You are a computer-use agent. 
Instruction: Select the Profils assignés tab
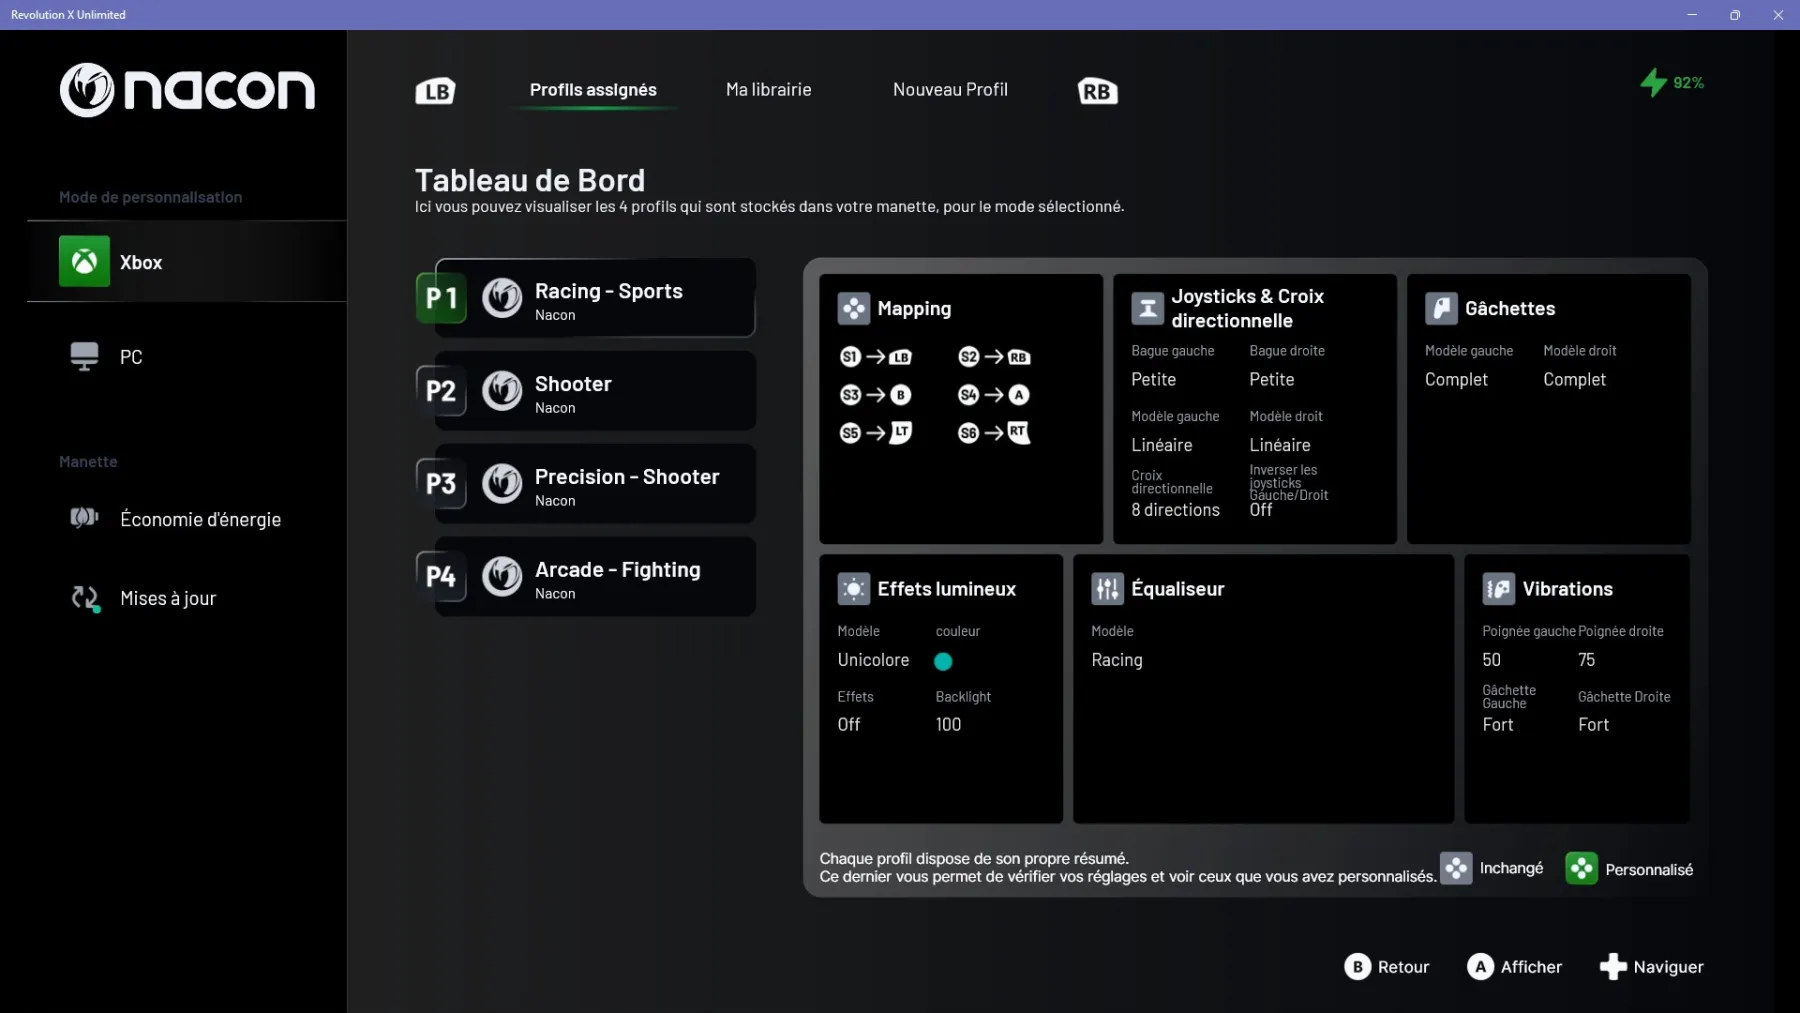click(x=593, y=90)
